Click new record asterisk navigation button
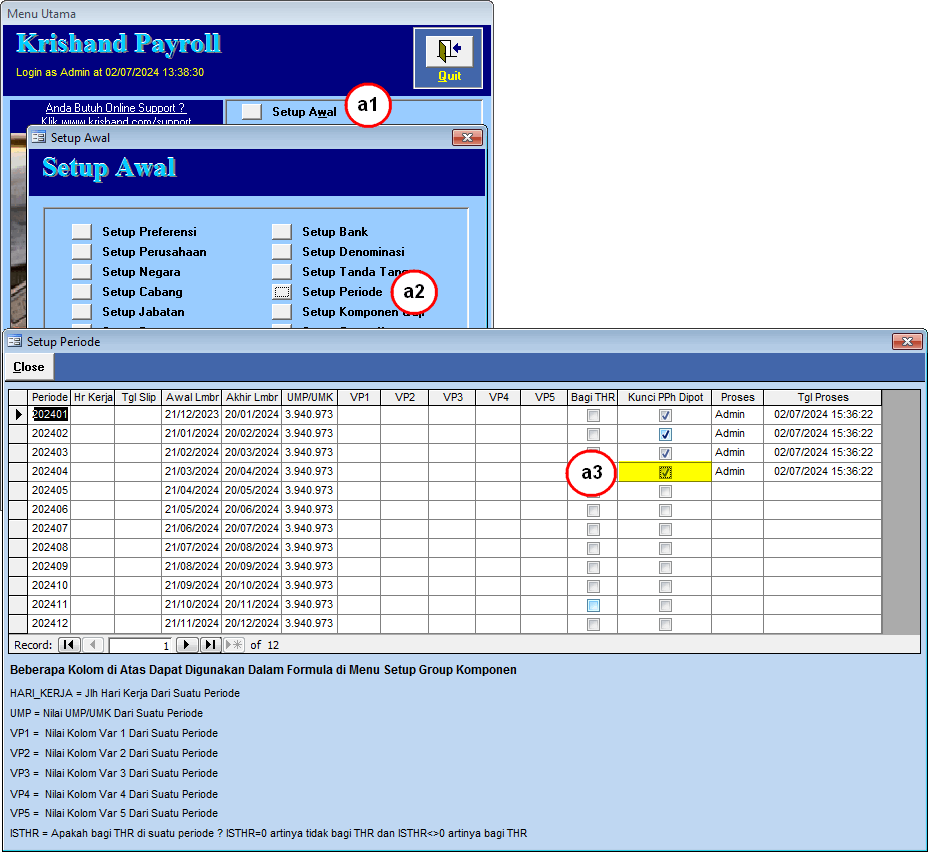 click(234, 645)
